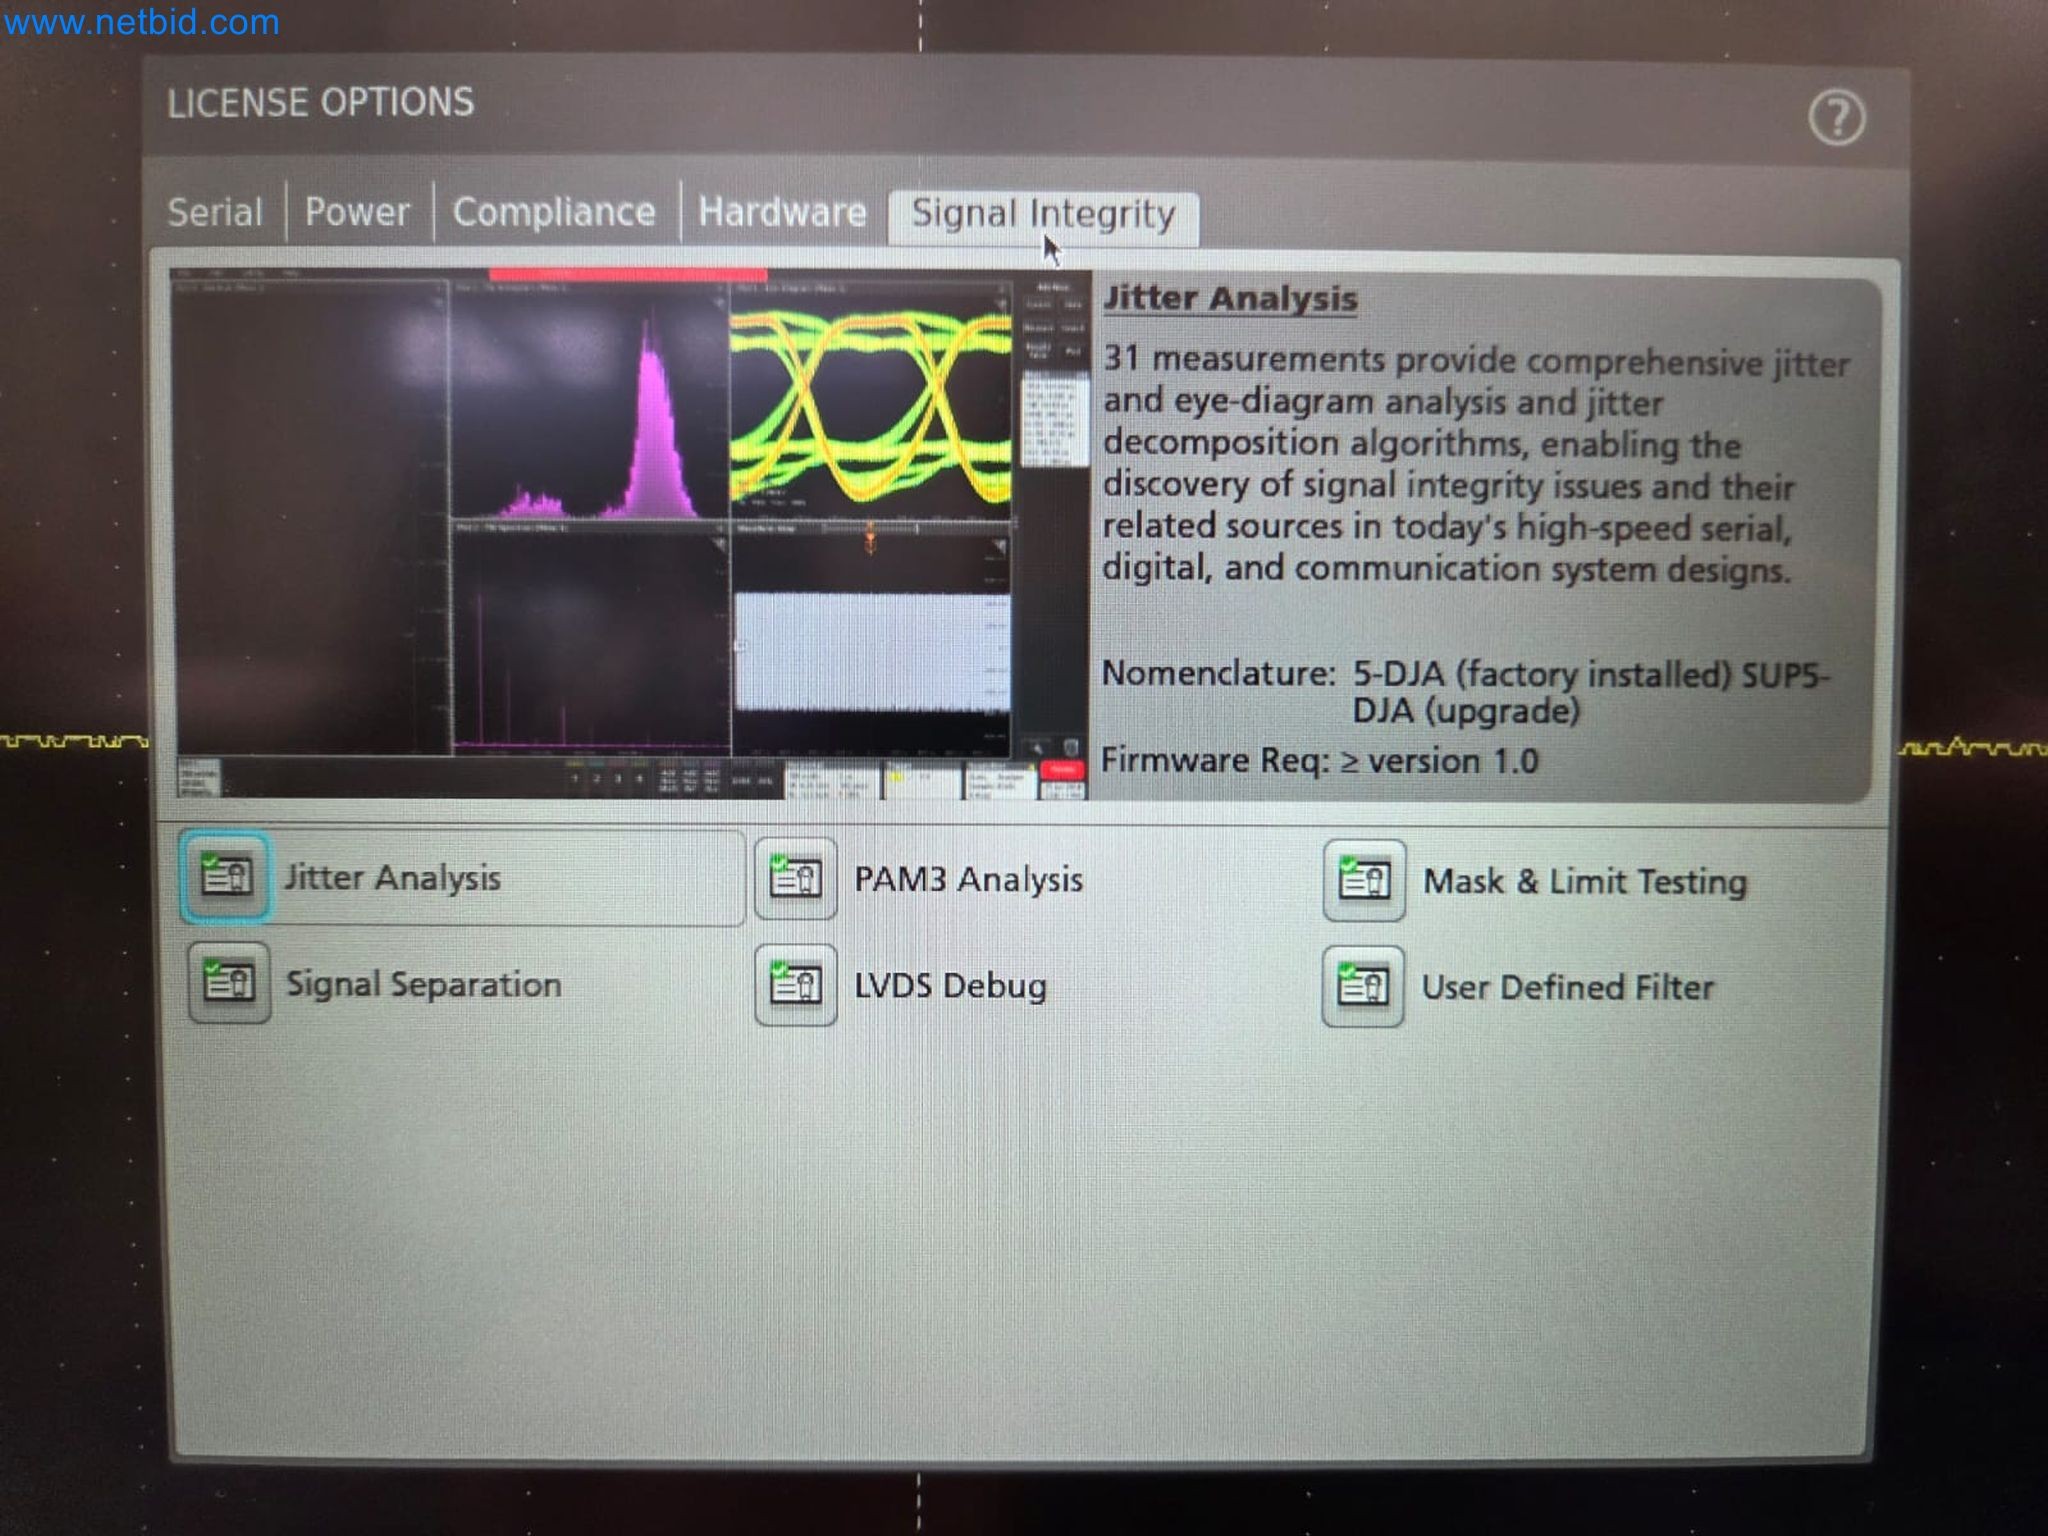Click the Jitter Analysis text label

click(392, 878)
